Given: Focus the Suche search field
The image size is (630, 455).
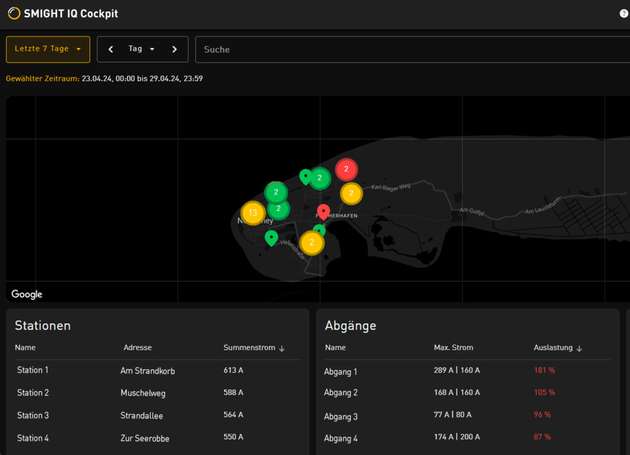Looking at the screenshot, I should pyautogui.click(x=412, y=49).
